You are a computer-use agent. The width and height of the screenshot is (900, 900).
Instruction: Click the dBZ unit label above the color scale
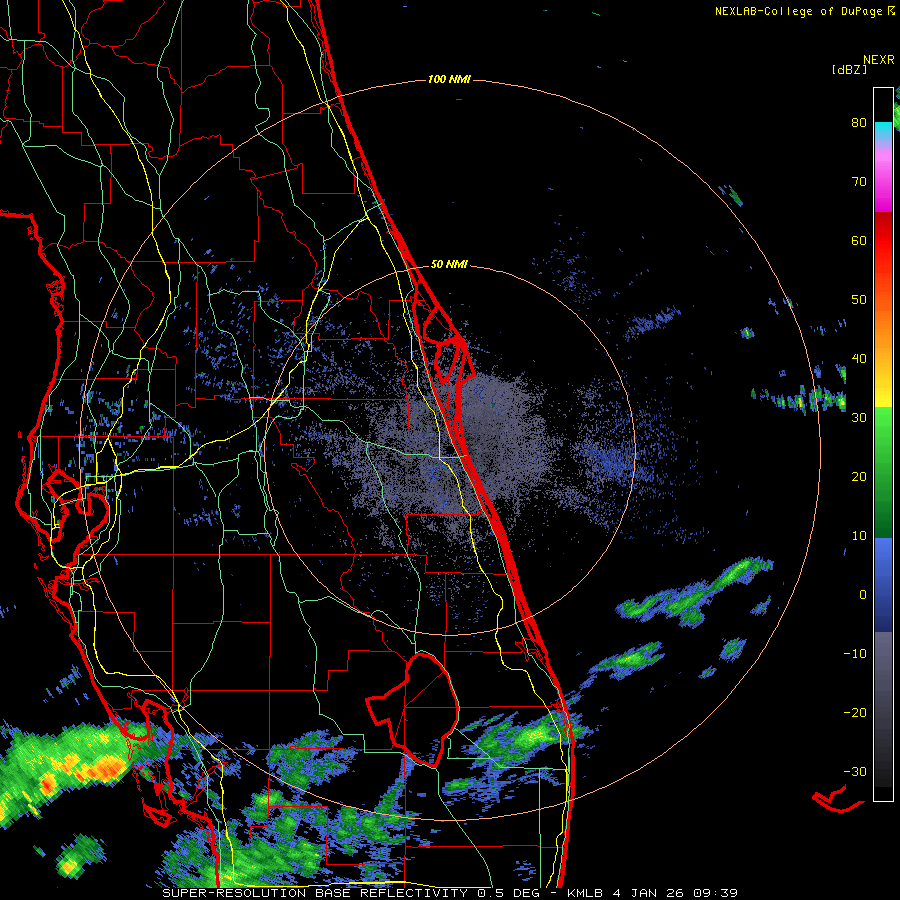pyautogui.click(x=849, y=69)
